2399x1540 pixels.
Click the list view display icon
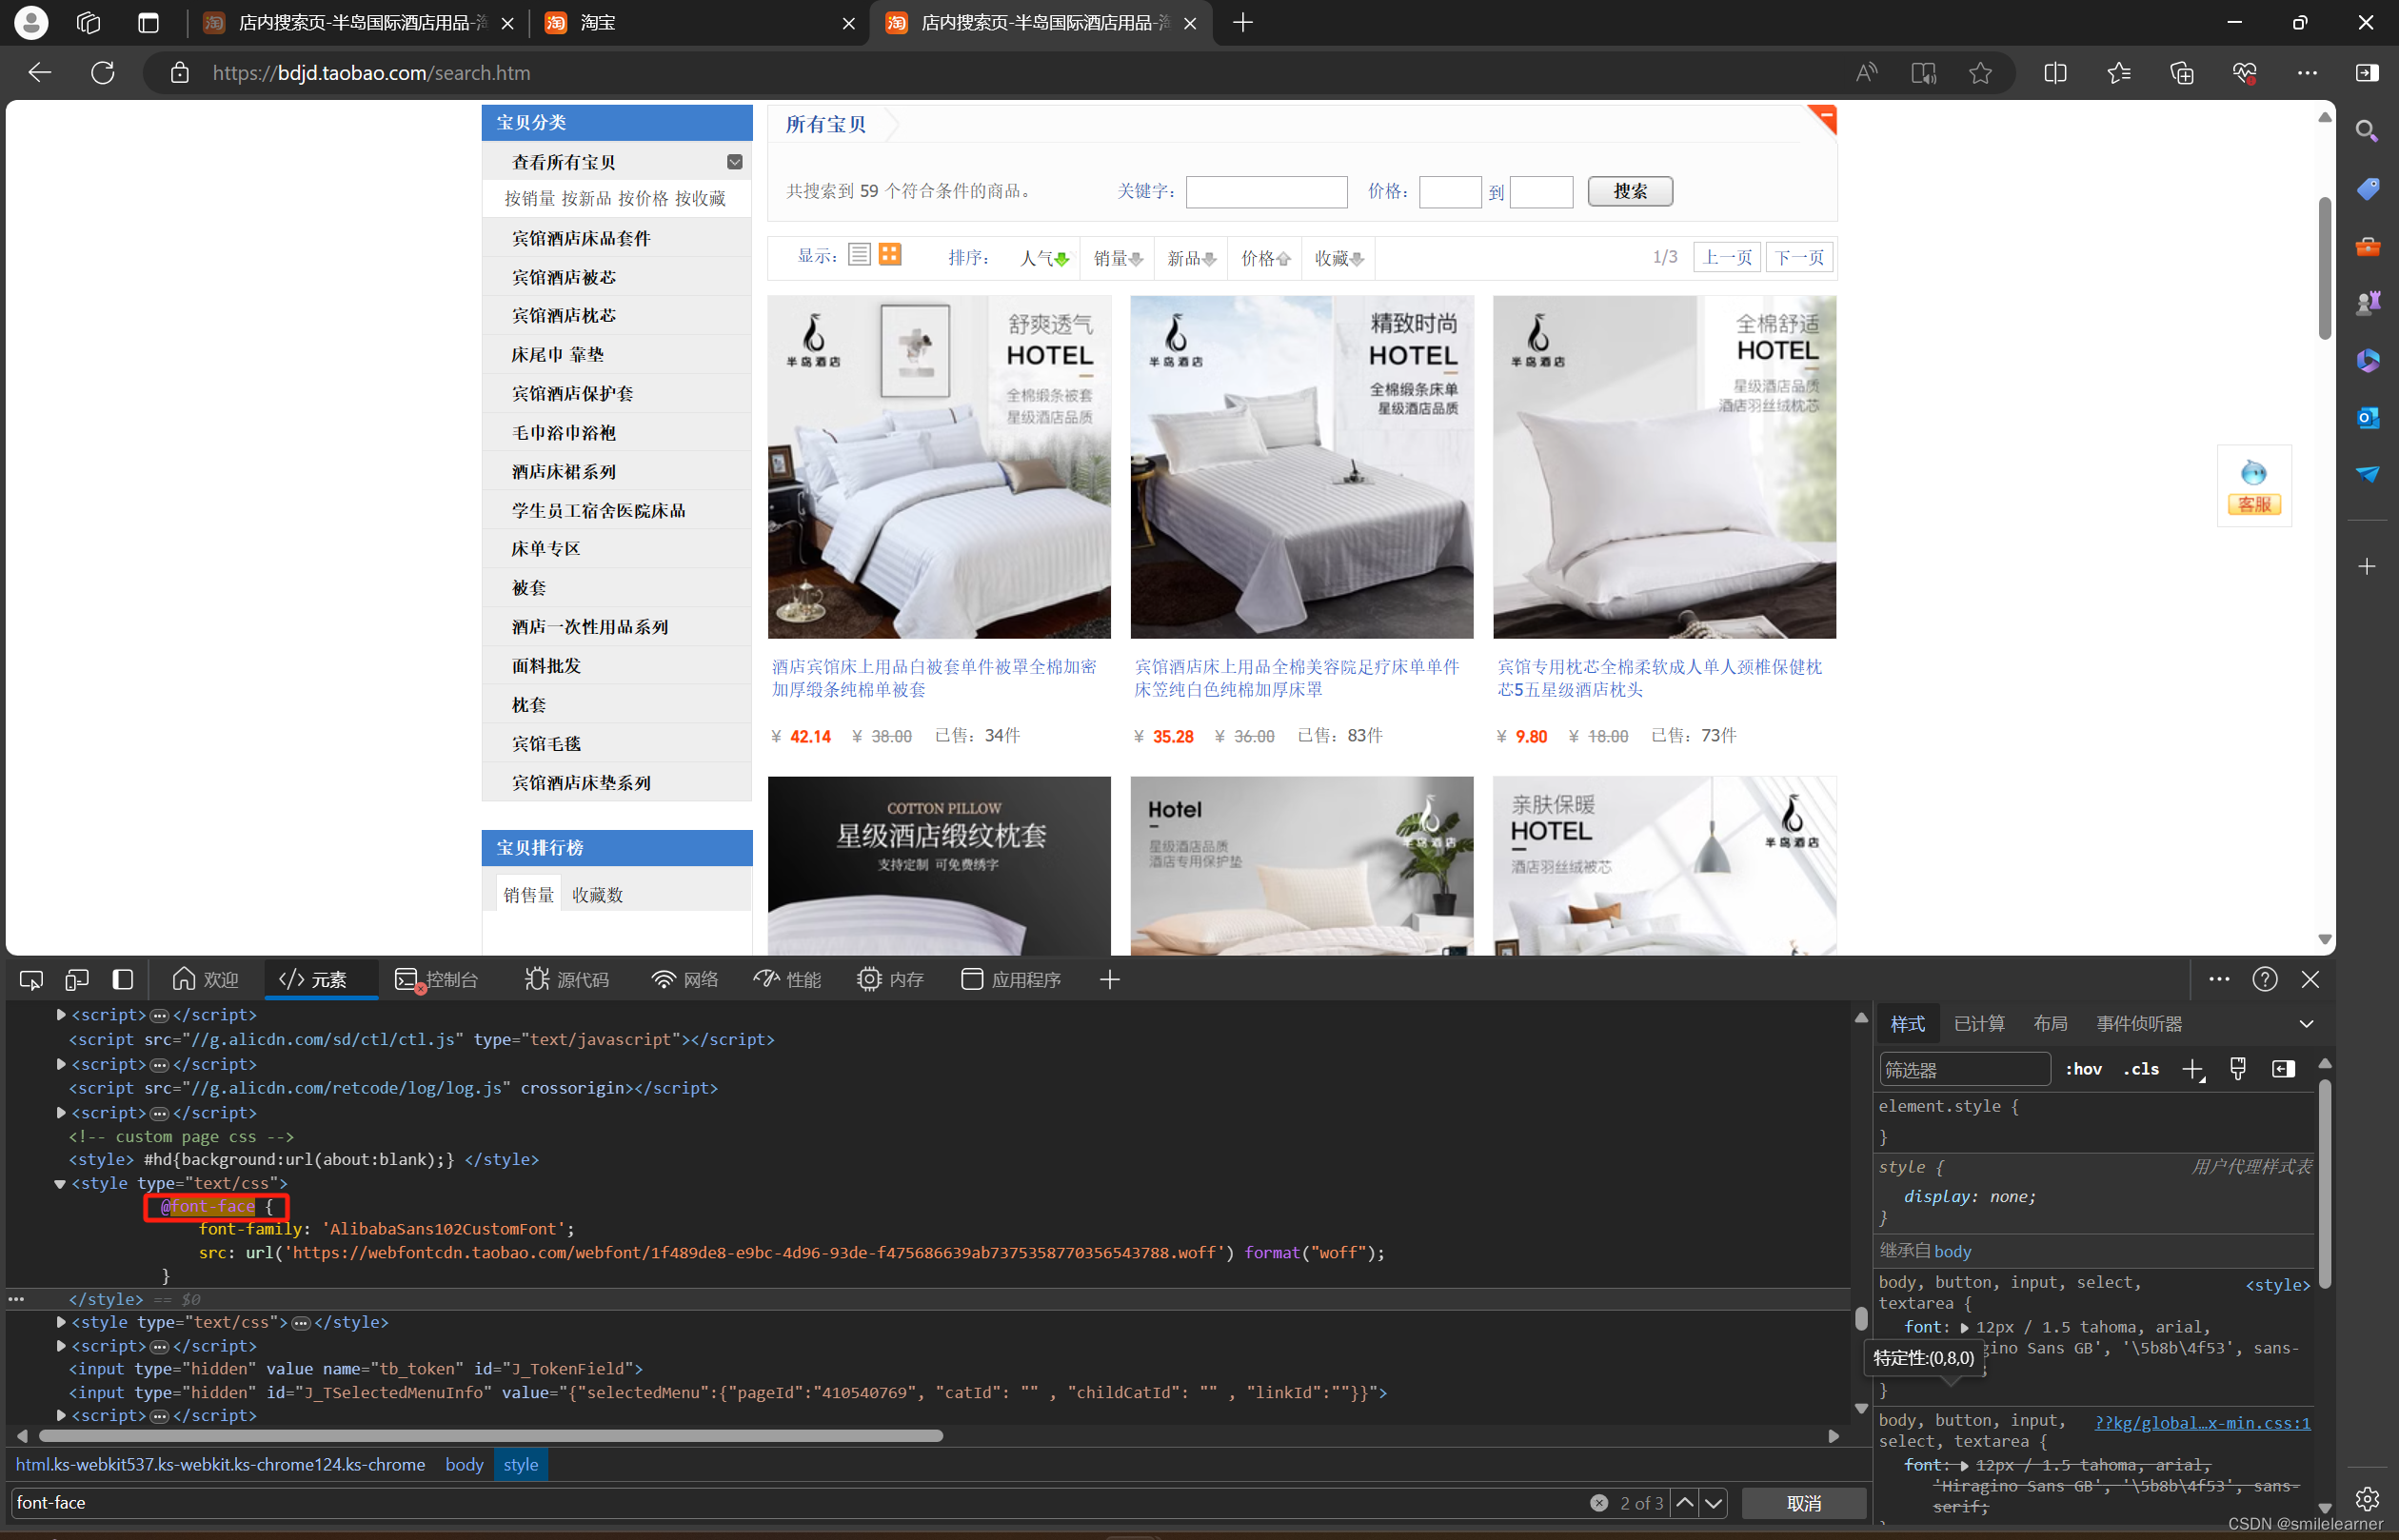pyautogui.click(x=858, y=255)
